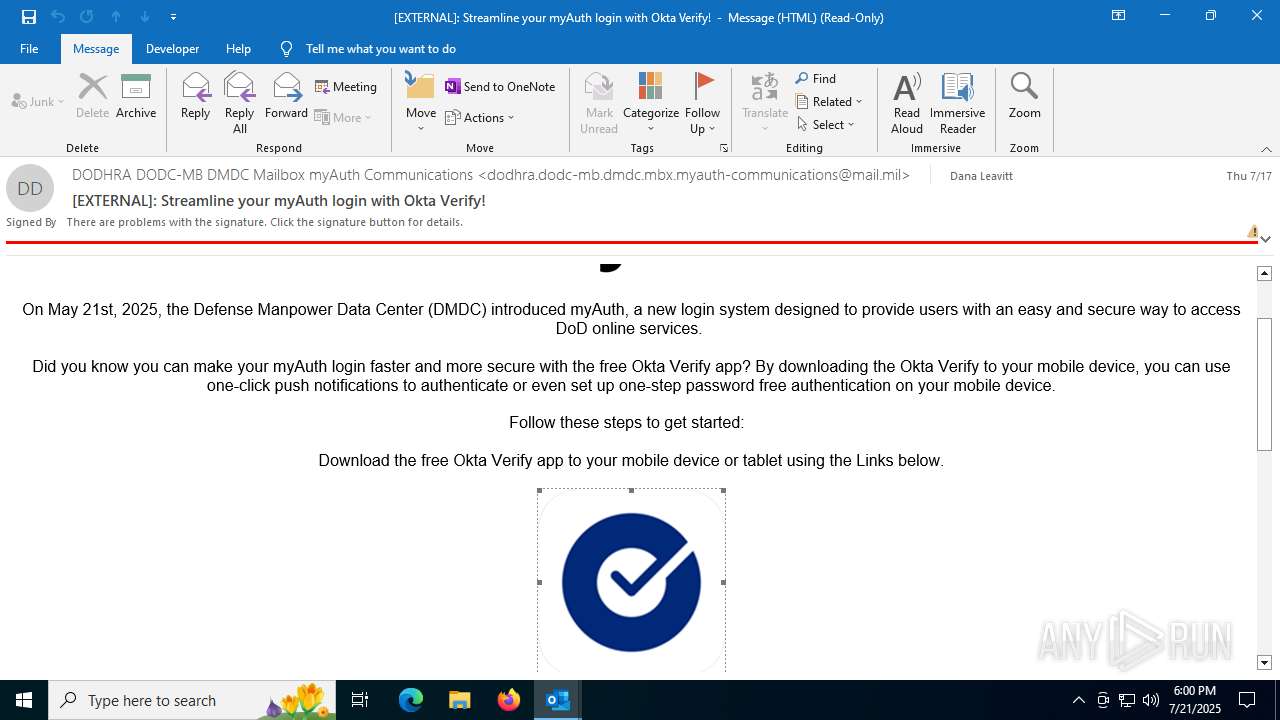
Task: Open the Windows Start menu
Action: [24, 700]
